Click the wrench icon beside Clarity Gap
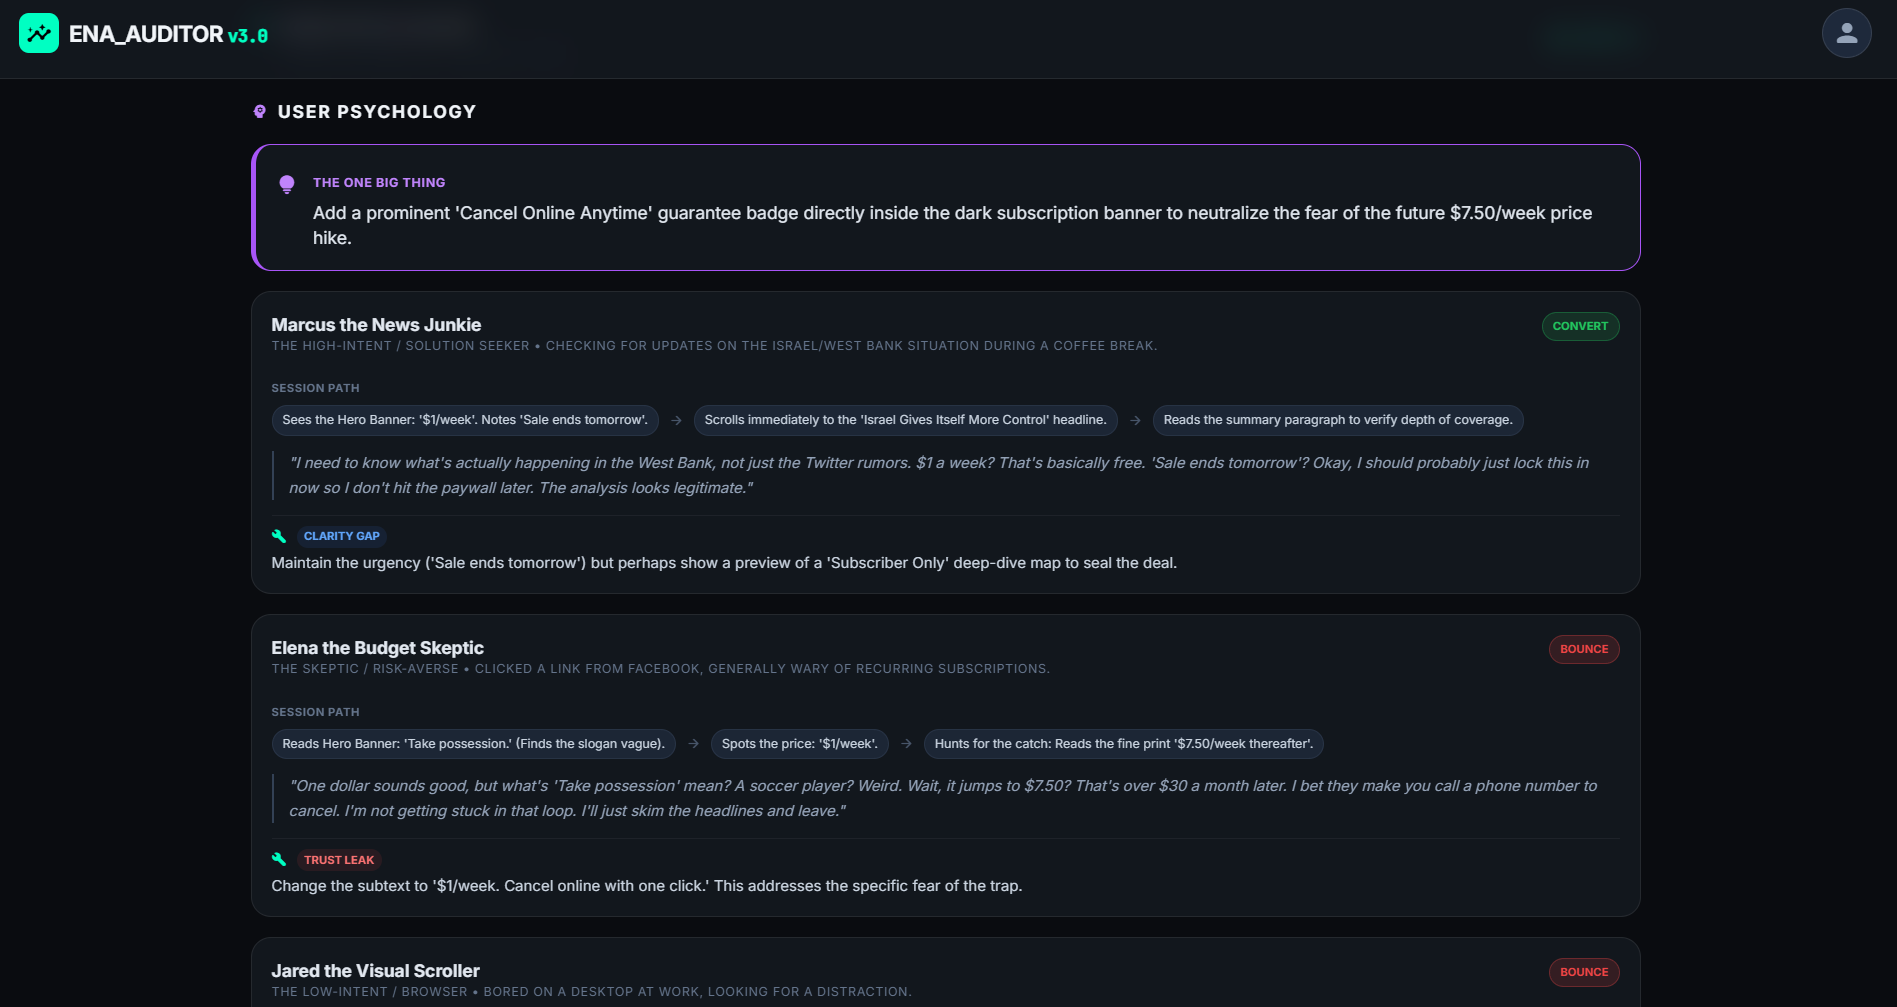This screenshot has width=1897, height=1007. pyautogui.click(x=279, y=536)
